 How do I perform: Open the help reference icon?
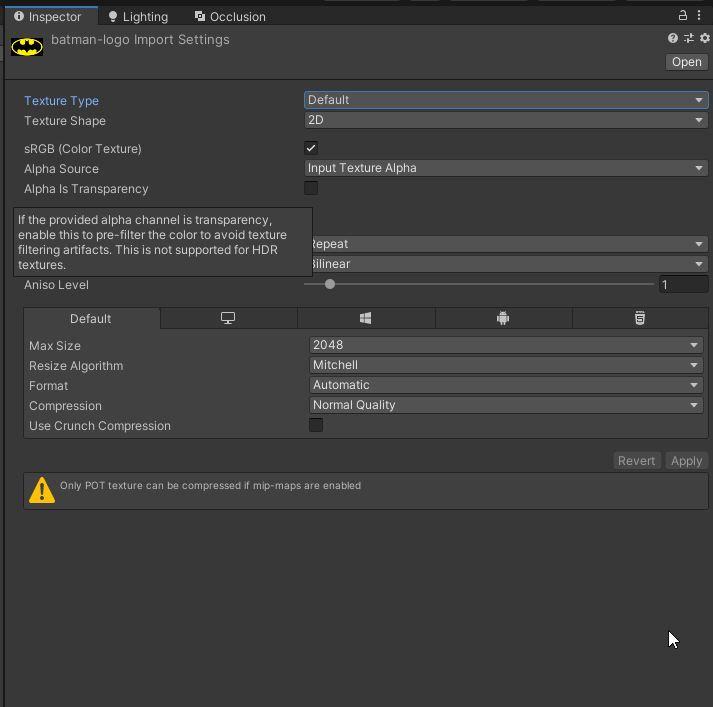[673, 38]
